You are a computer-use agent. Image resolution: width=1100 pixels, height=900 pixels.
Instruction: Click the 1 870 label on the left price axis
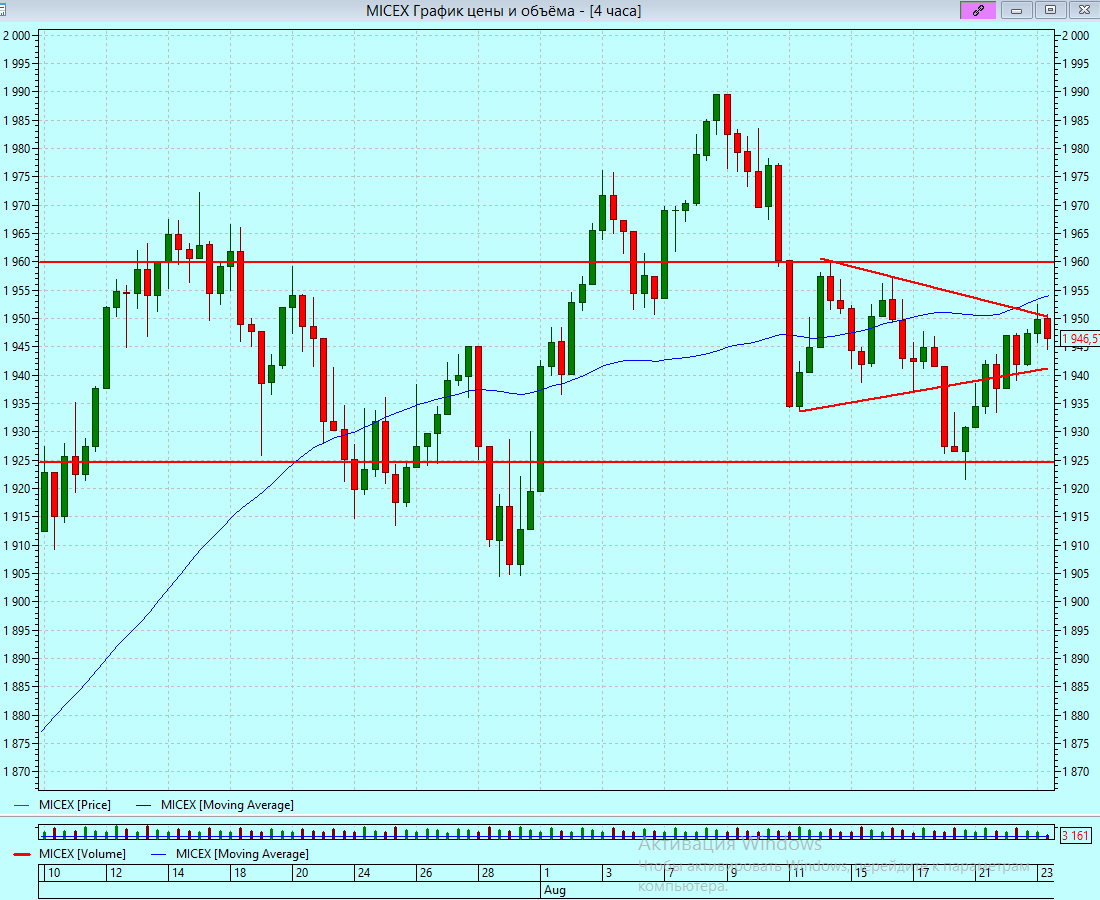point(17,772)
